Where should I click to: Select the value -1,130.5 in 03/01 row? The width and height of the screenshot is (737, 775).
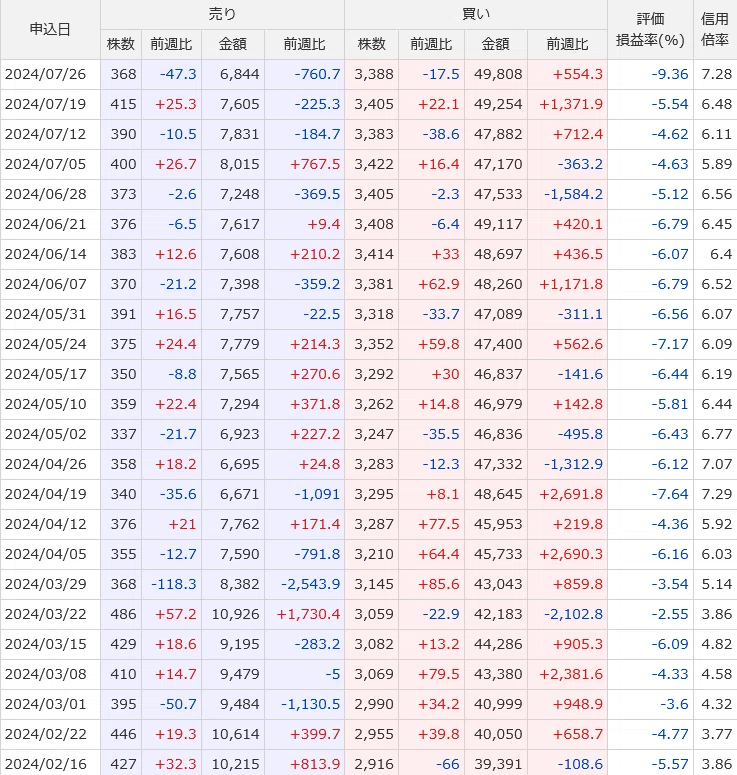click(304, 704)
